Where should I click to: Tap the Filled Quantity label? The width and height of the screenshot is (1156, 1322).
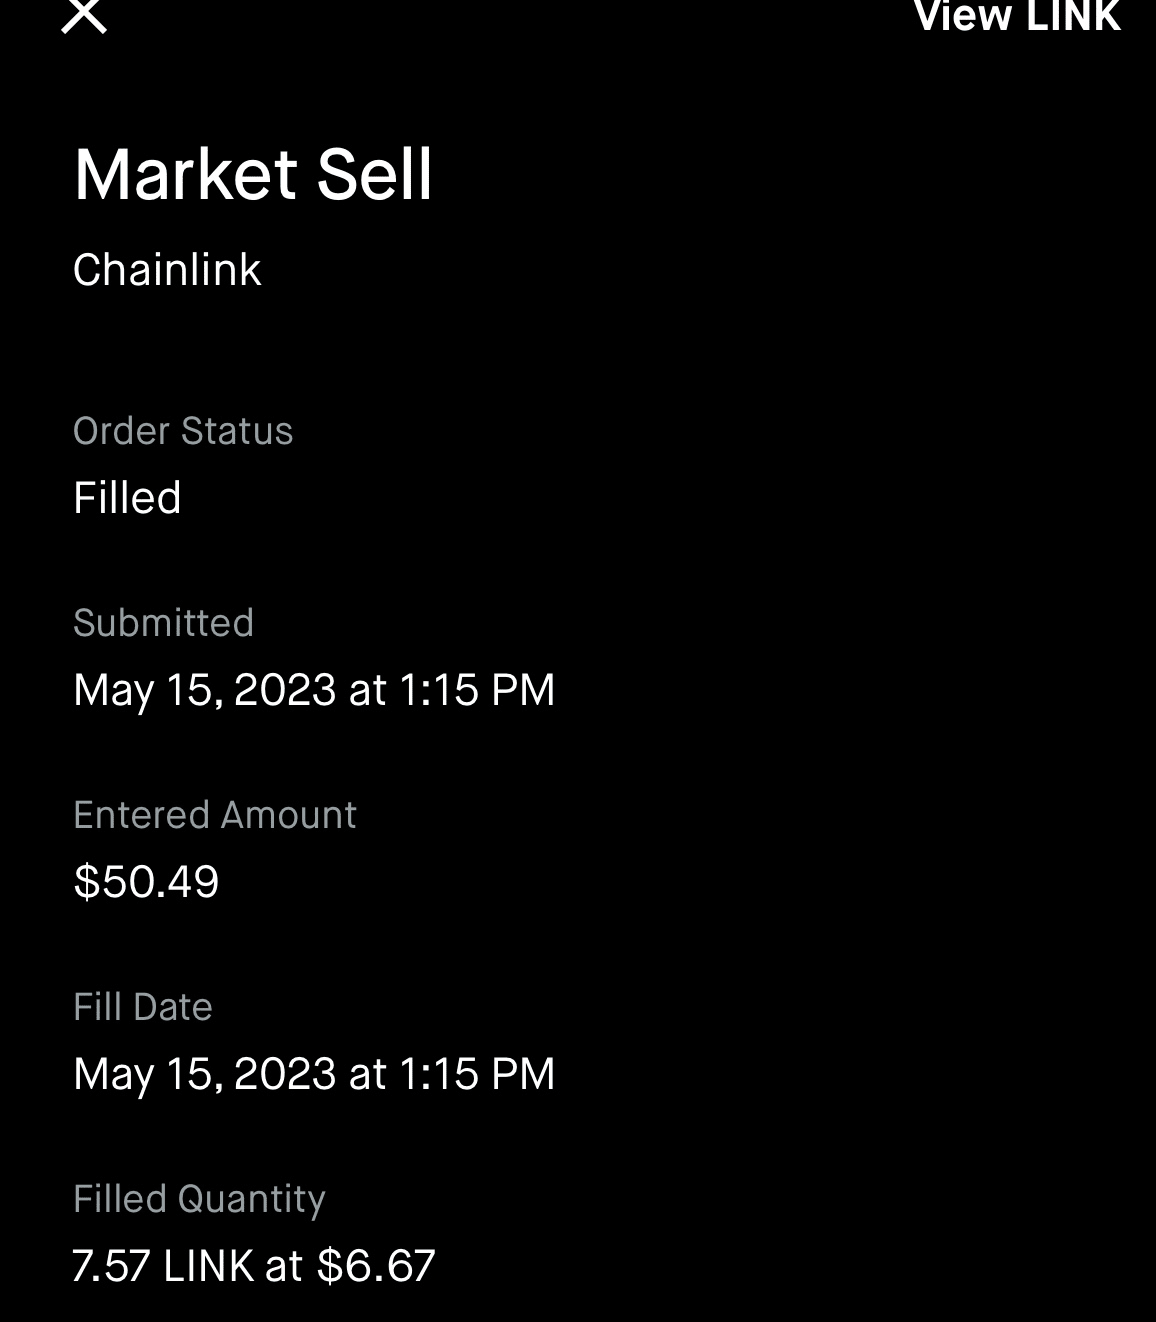[199, 1199]
